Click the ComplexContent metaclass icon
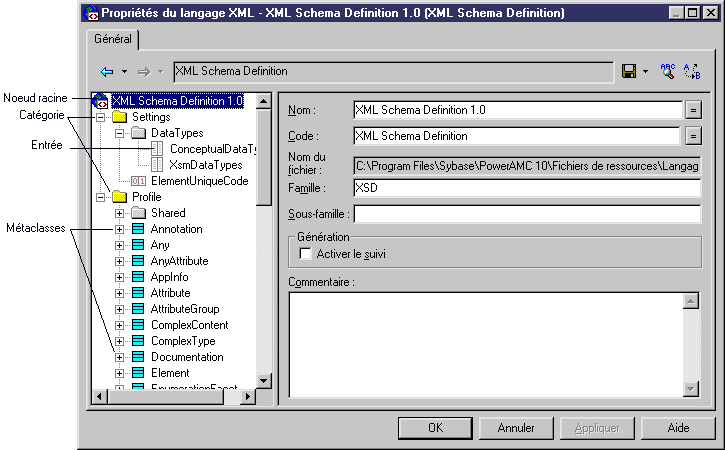Viewport: 725px width, 450px height. (x=138, y=325)
